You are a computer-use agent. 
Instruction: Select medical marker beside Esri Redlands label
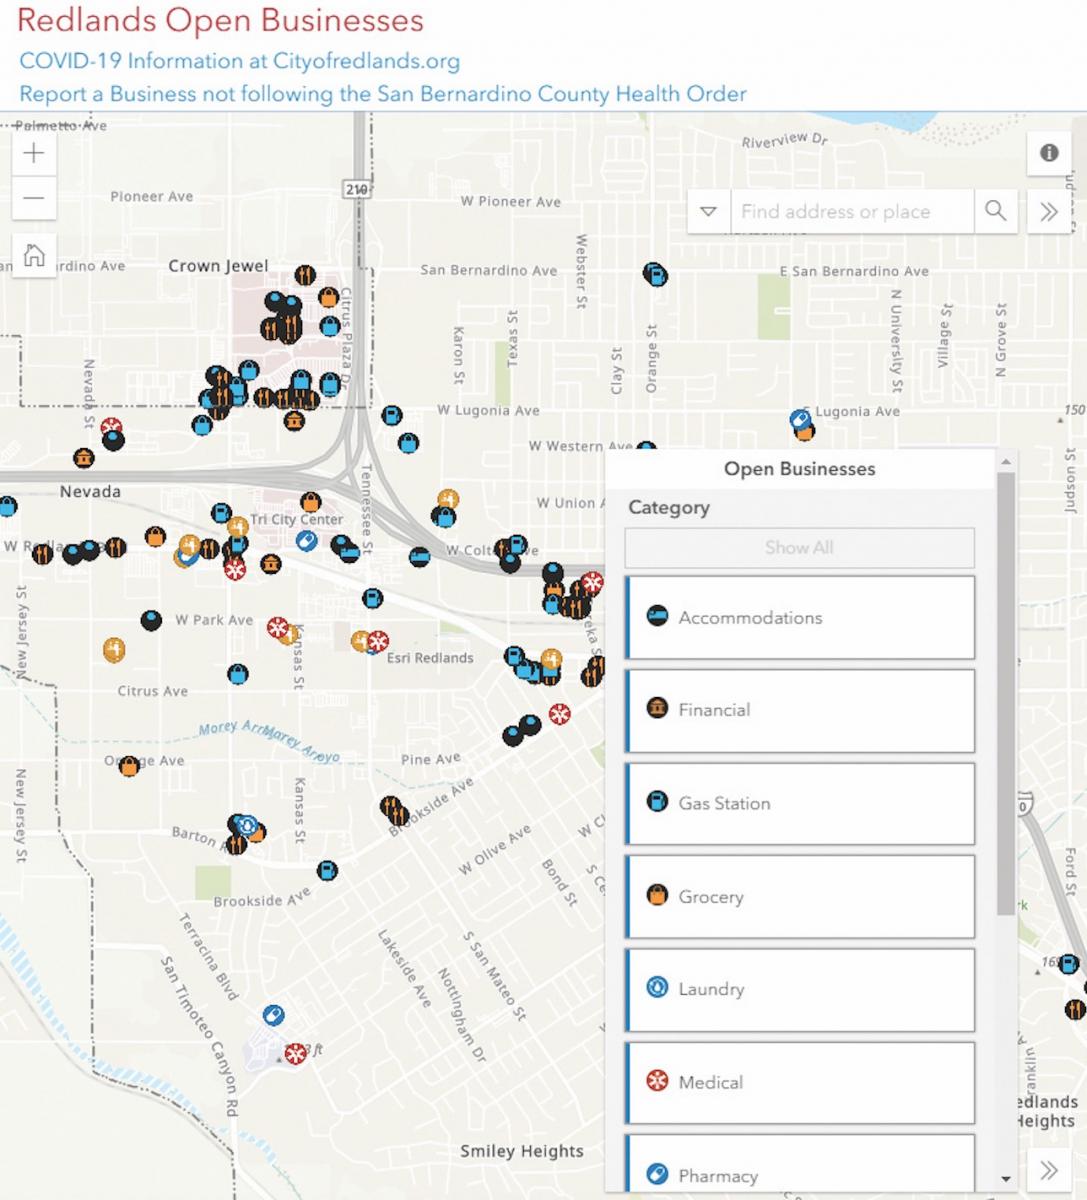378,642
